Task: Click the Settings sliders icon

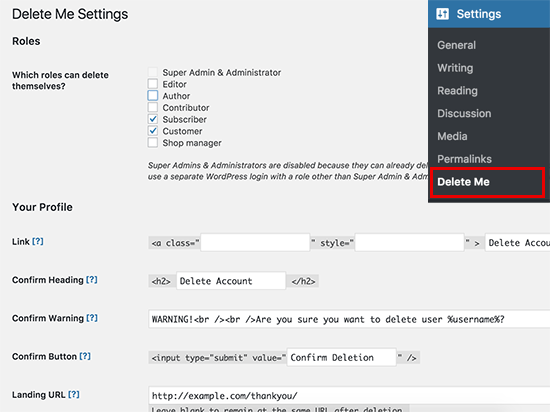Action: click(x=442, y=14)
